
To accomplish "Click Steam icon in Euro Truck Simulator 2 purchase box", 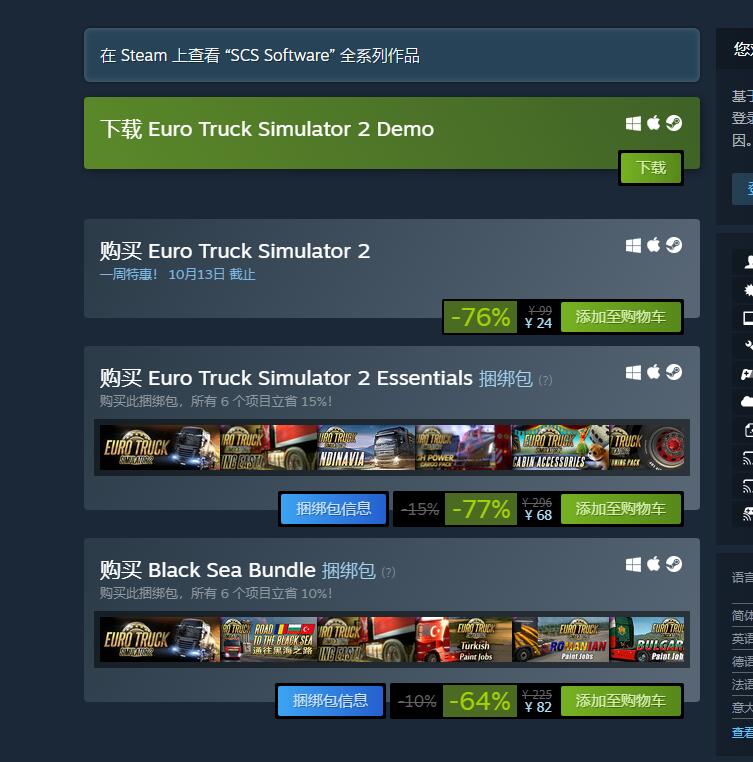I will click(674, 245).
